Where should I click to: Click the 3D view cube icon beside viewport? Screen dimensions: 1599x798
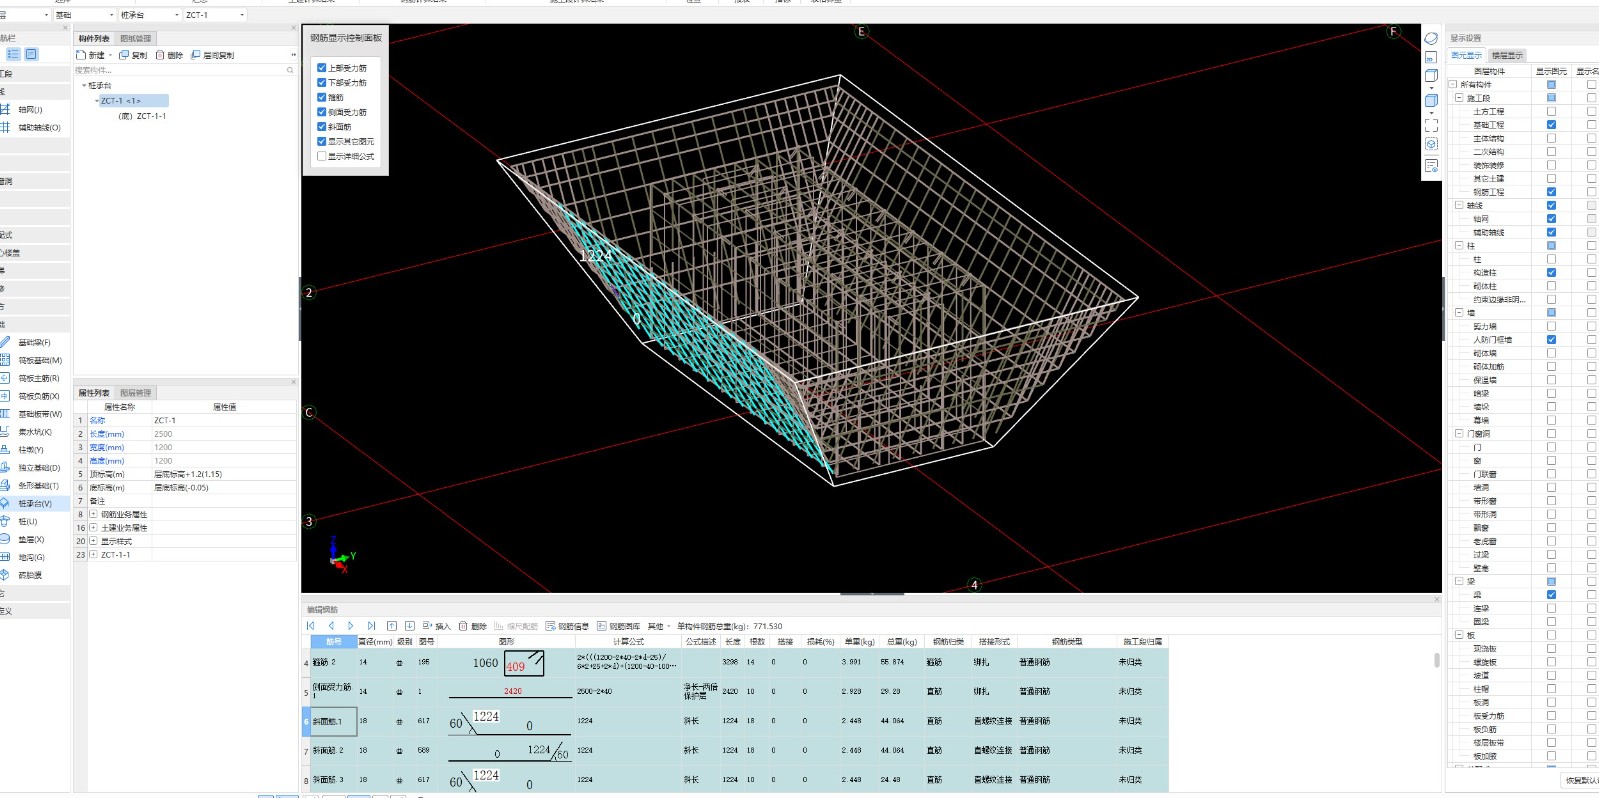(1431, 75)
